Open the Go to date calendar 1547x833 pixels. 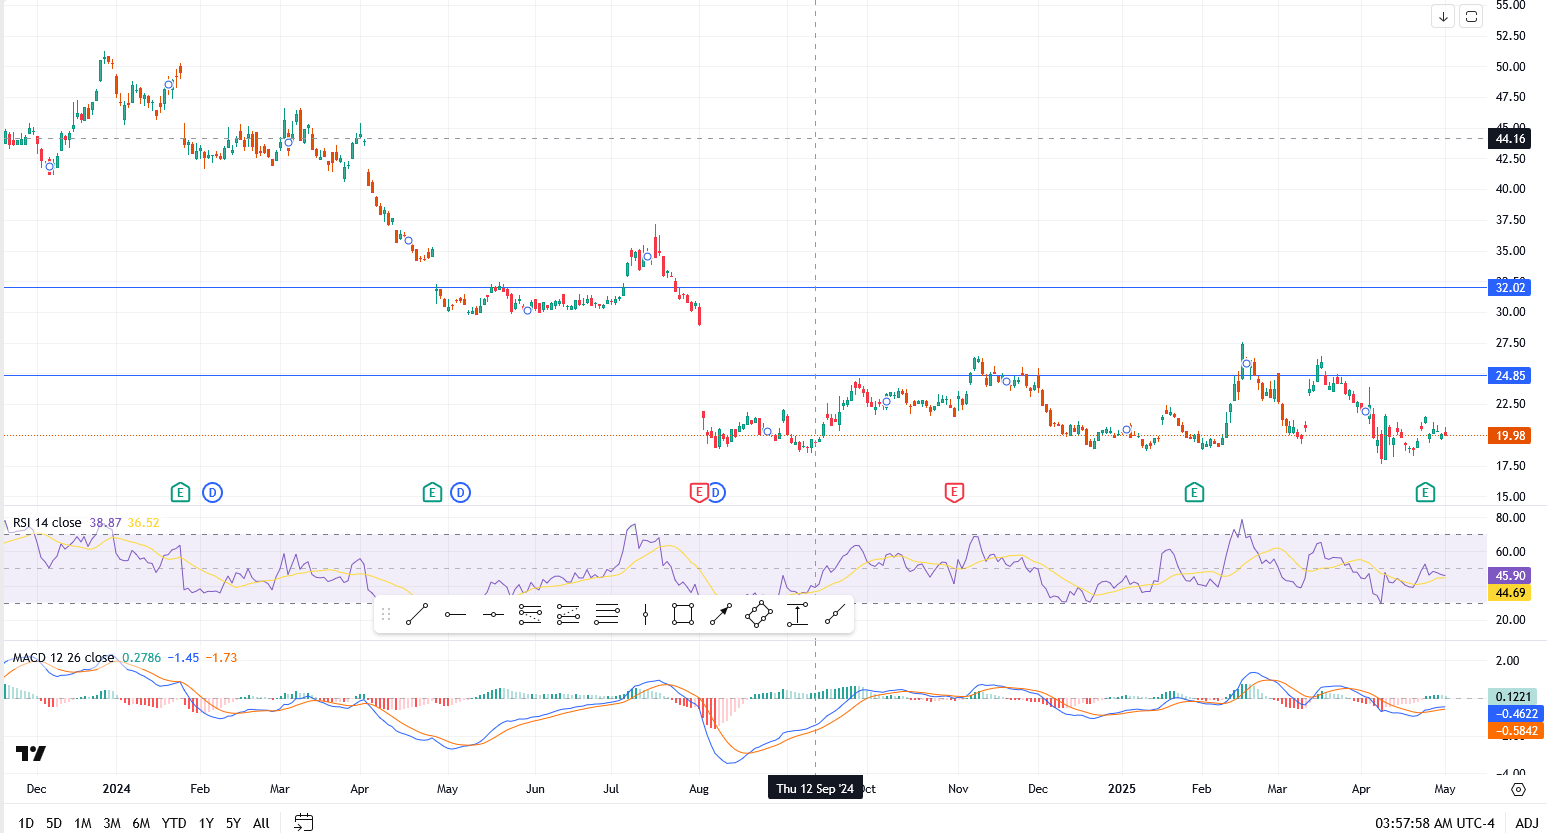pos(303,821)
